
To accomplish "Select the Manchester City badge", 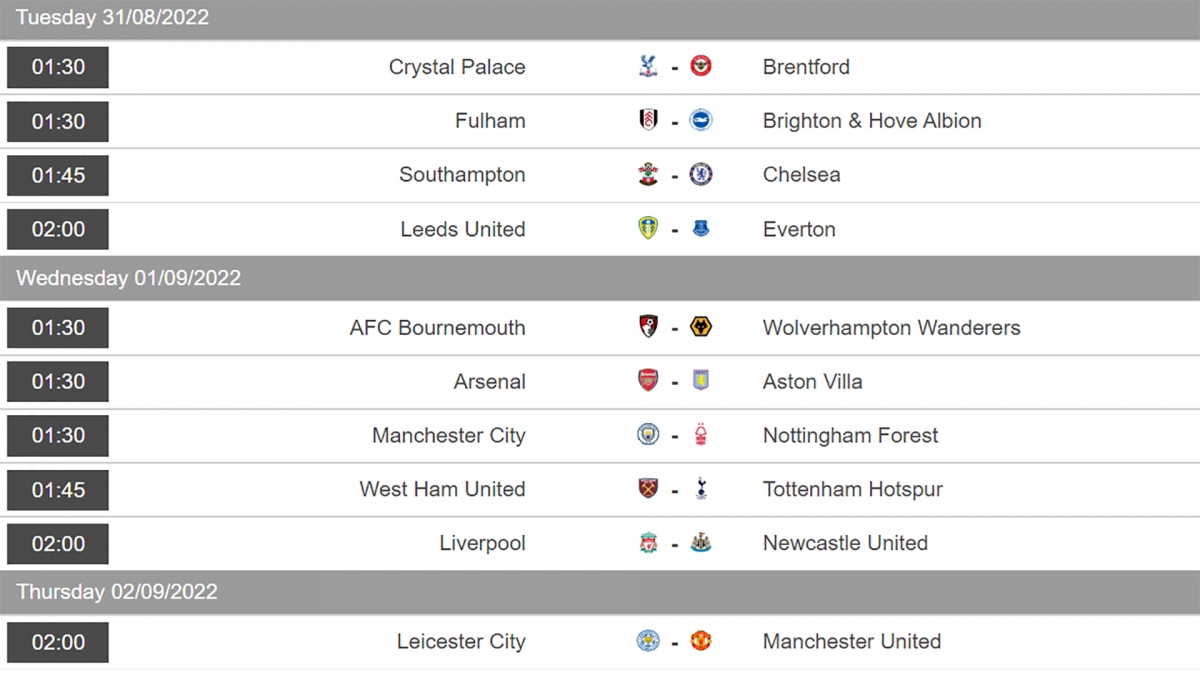I will coord(648,435).
